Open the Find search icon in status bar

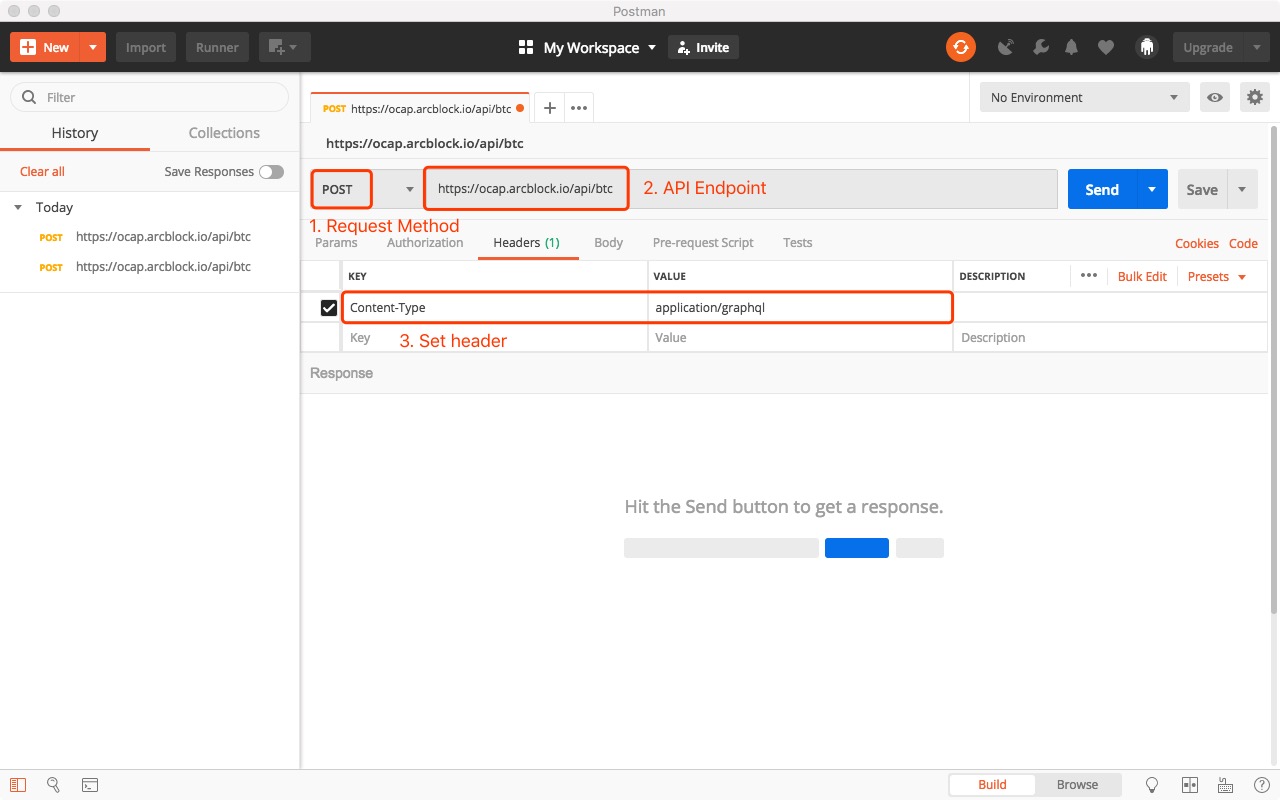pyautogui.click(x=54, y=785)
